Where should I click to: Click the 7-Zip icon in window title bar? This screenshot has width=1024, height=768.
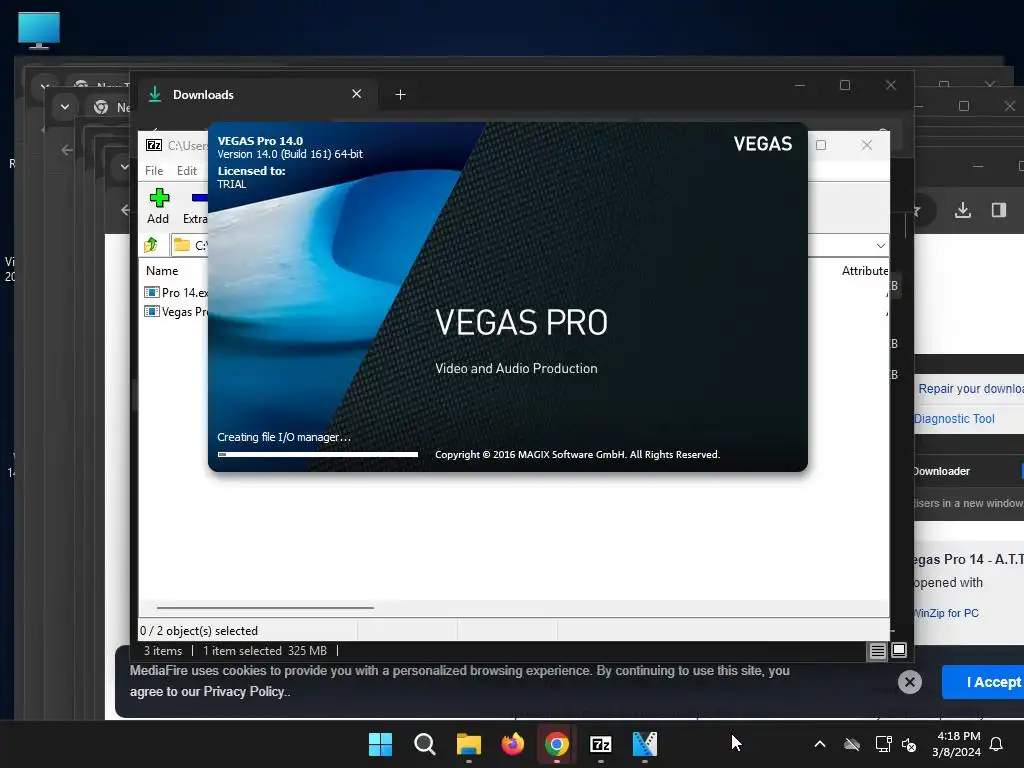pyautogui.click(x=154, y=145)
